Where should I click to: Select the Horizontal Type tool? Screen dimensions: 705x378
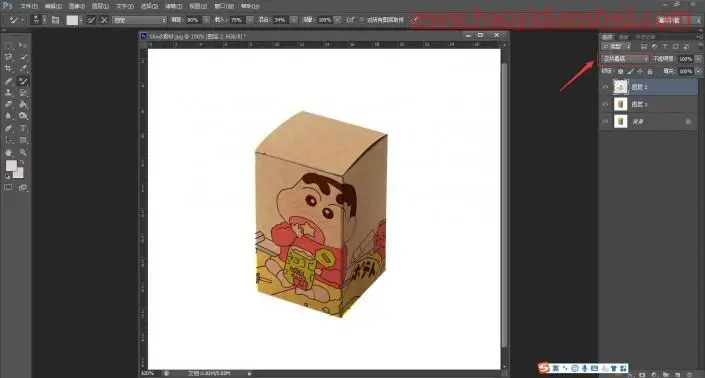[x=23, y=129]
